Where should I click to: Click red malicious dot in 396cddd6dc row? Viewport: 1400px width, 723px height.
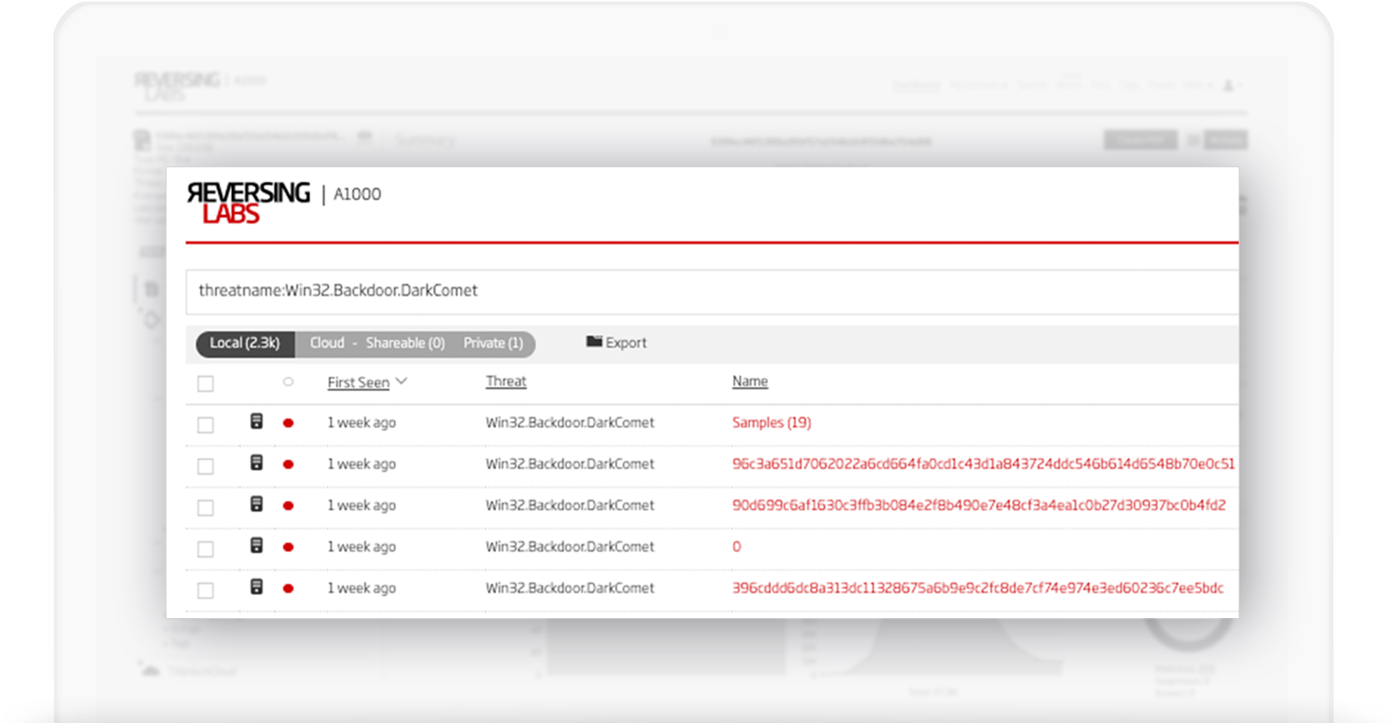click(288, 589)
